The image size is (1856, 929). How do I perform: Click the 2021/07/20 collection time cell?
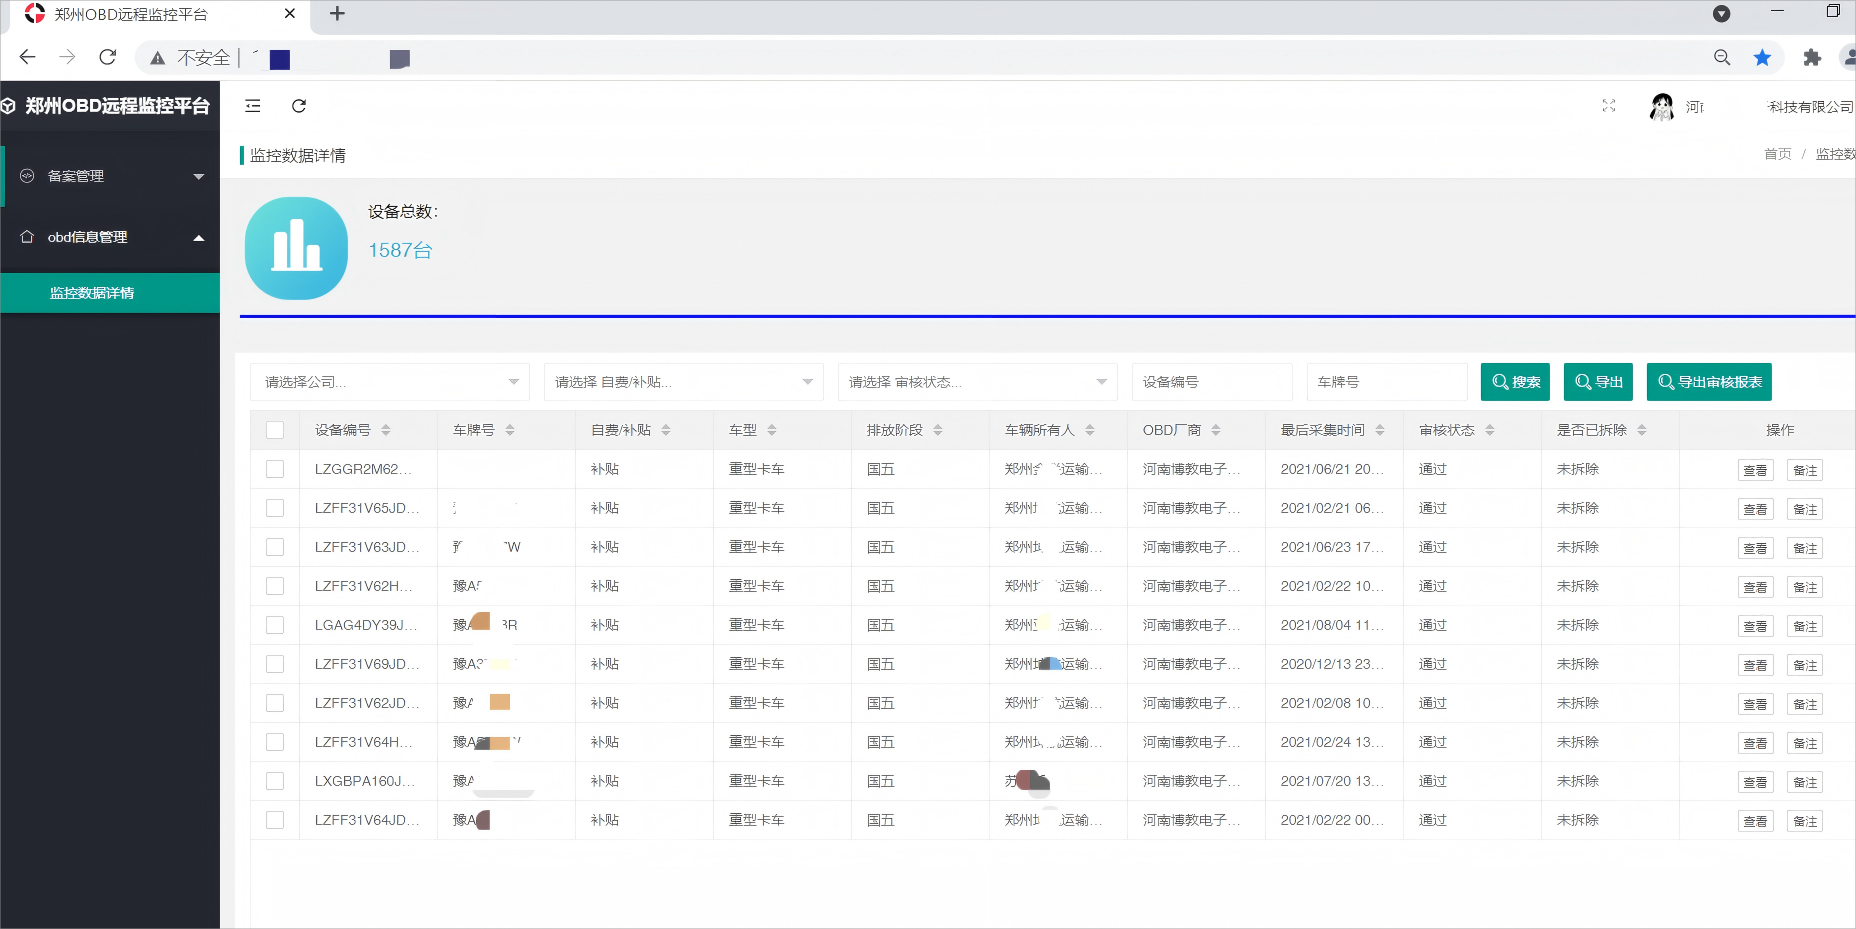point(1332,781)
